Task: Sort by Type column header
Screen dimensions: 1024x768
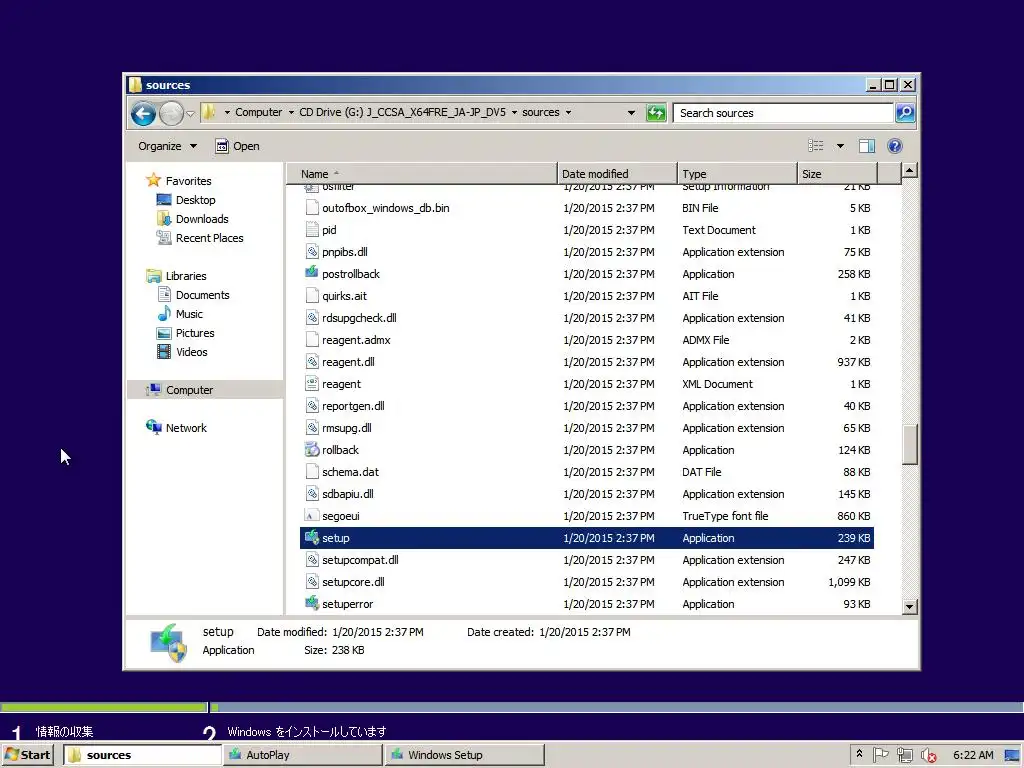Action: [x=737, y=174]
